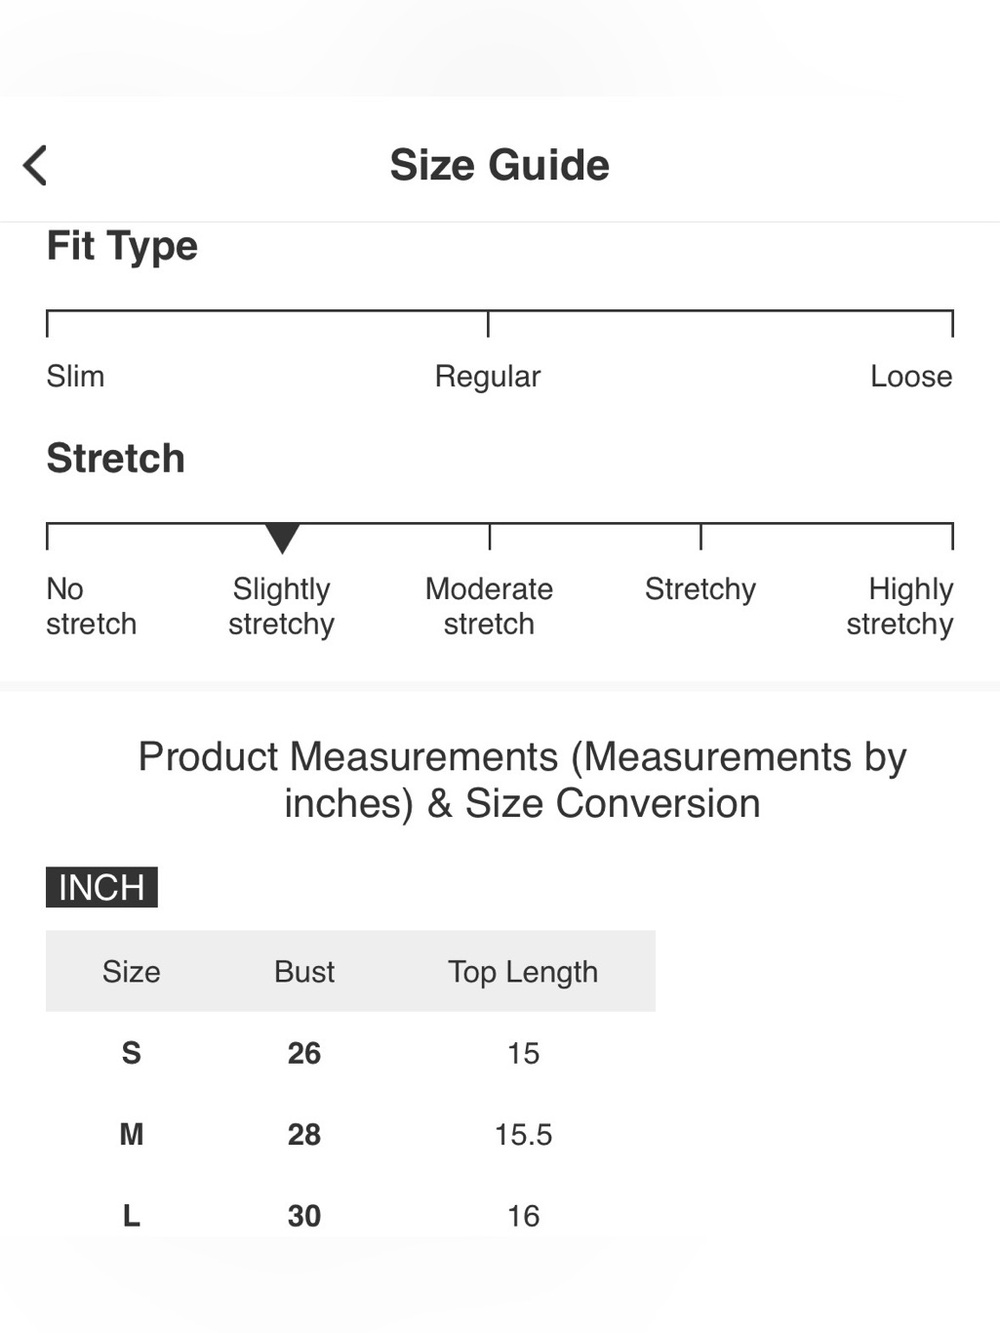Click the Bust column header
This screenshot has height=1333, width=1000.
[304, 971]
